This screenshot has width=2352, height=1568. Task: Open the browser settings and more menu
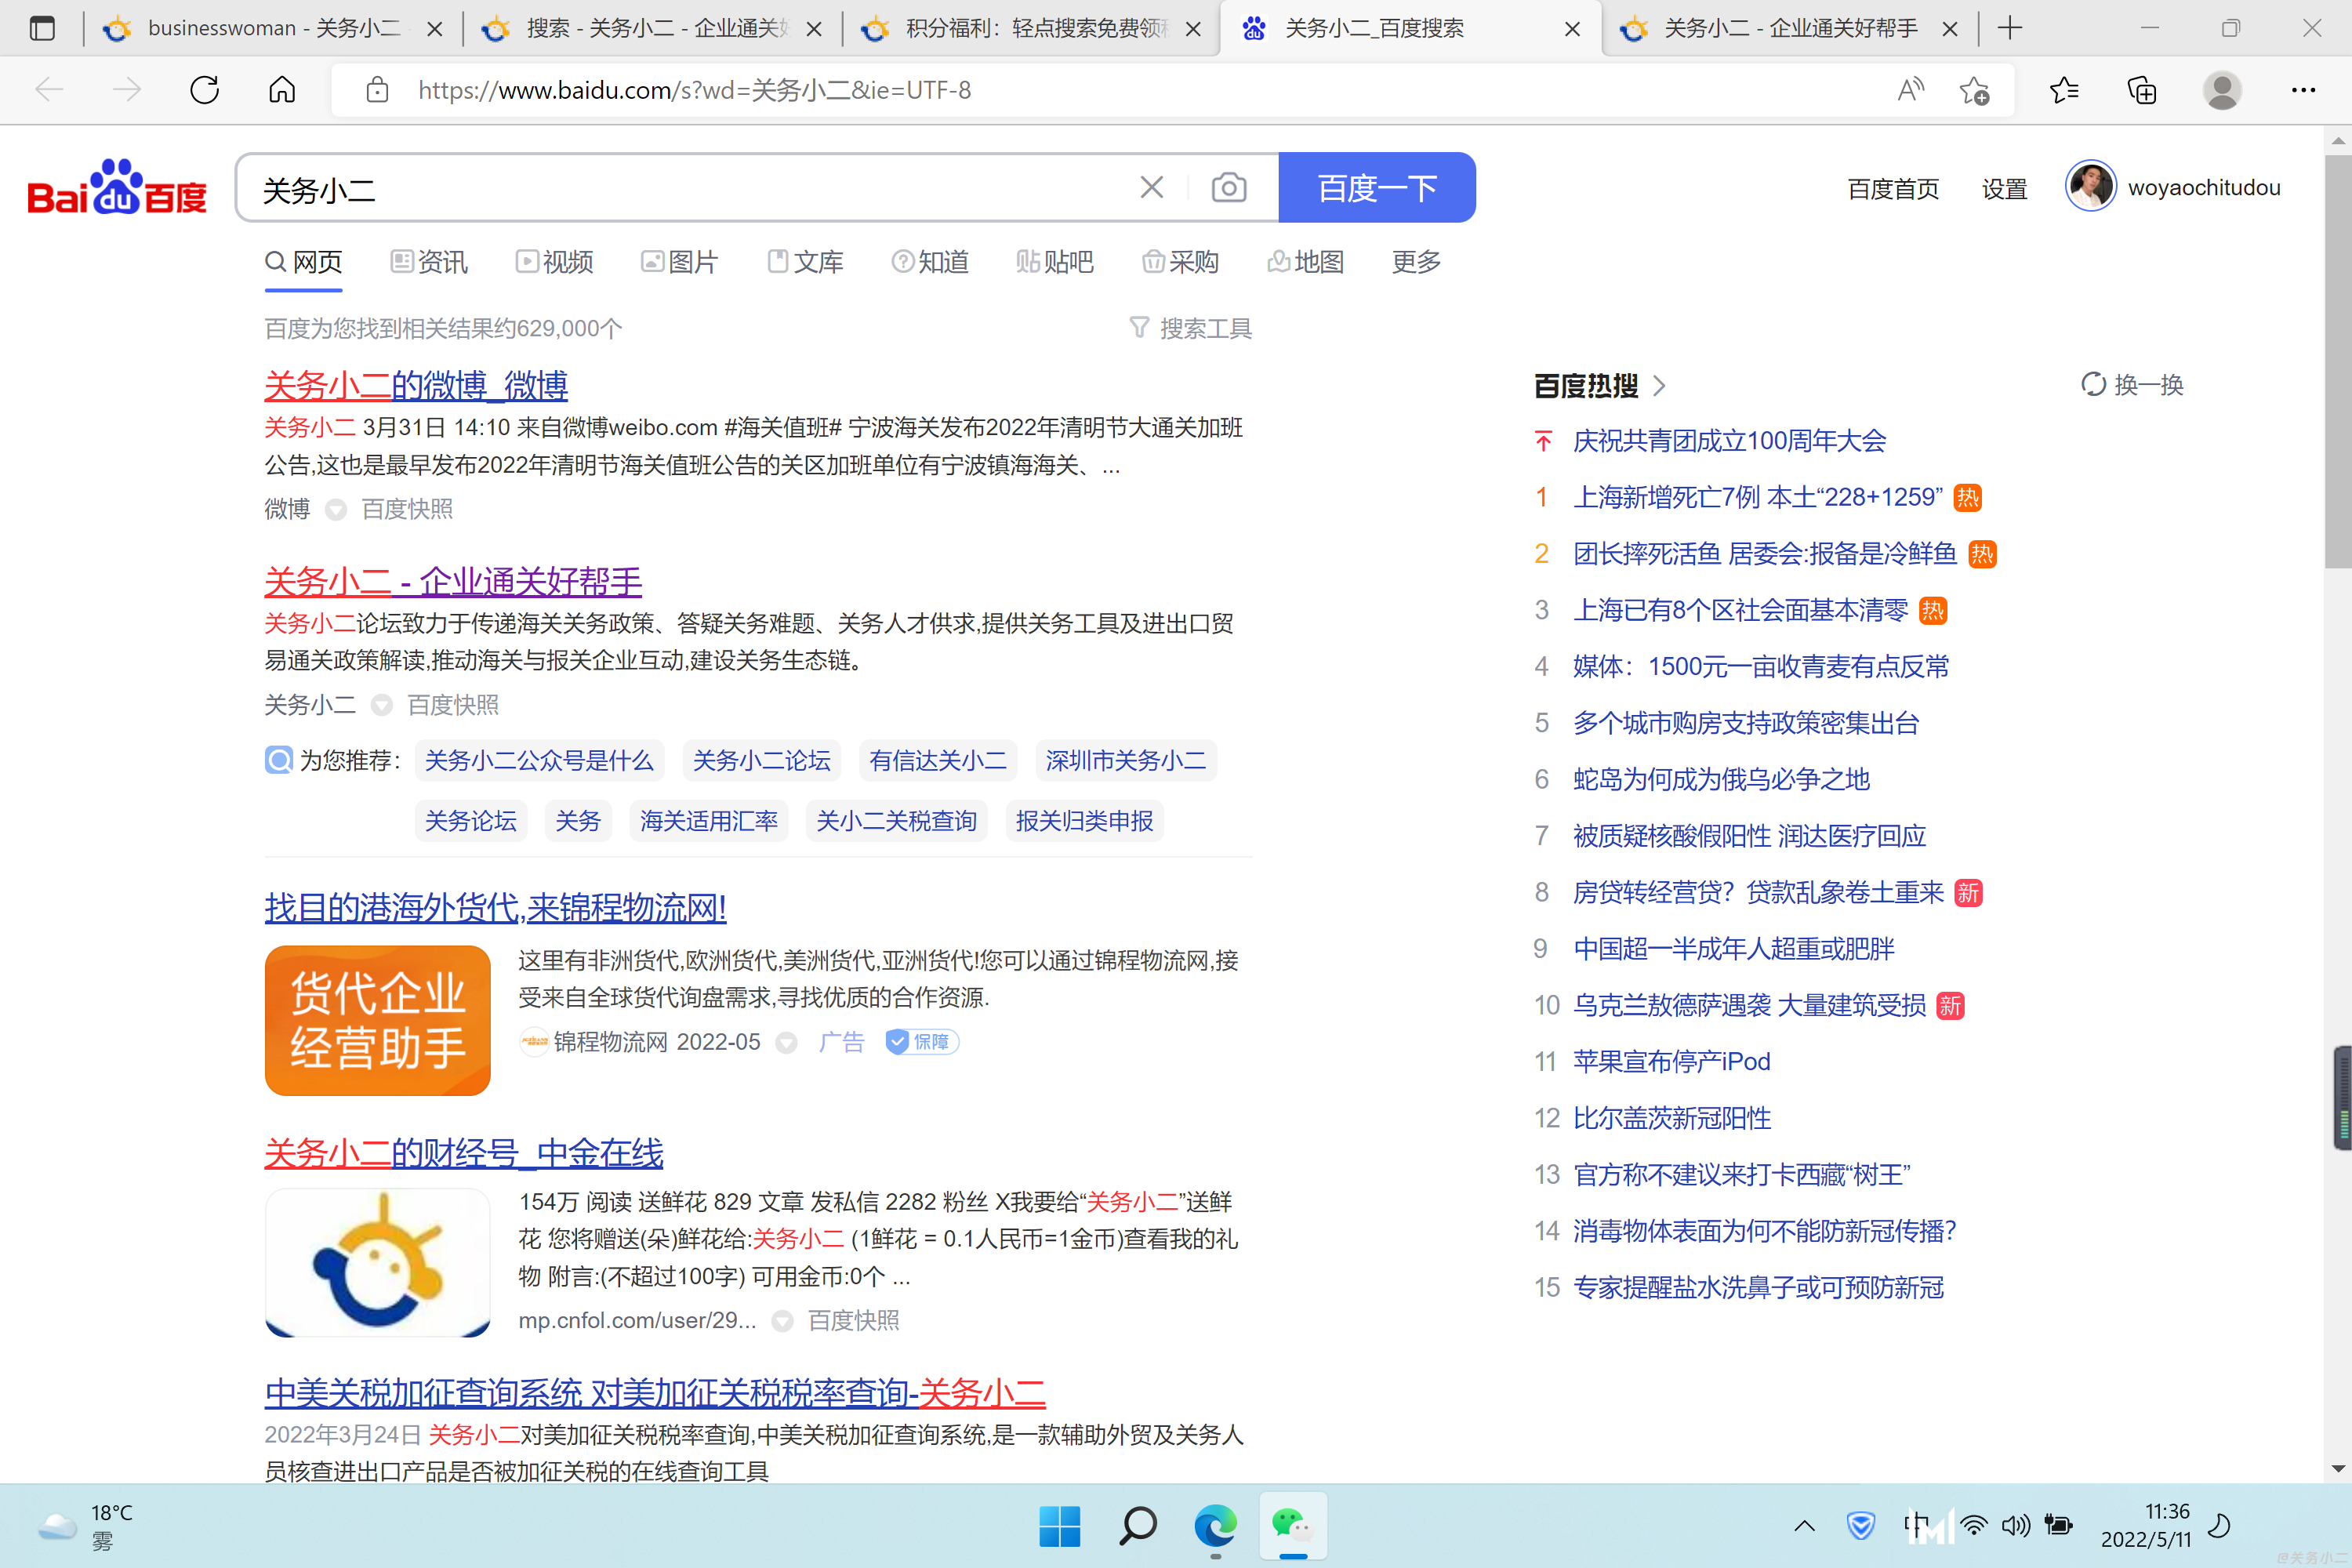(x=2303, y=90)
